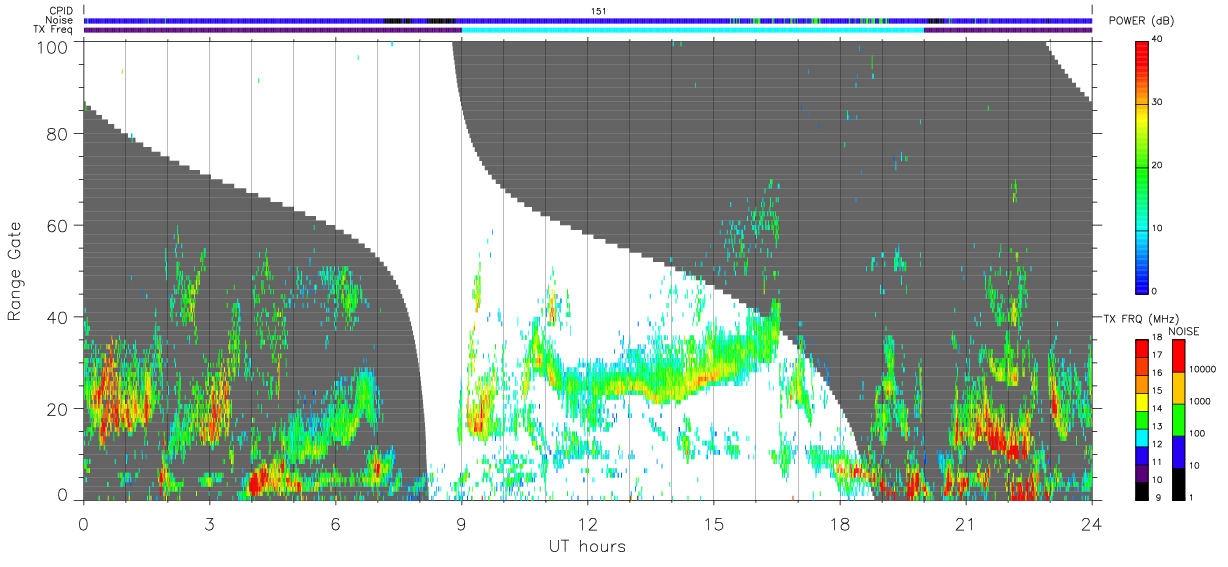
Task: Click the 9 tick label on UT hours axis
Action: coord(461,524)
